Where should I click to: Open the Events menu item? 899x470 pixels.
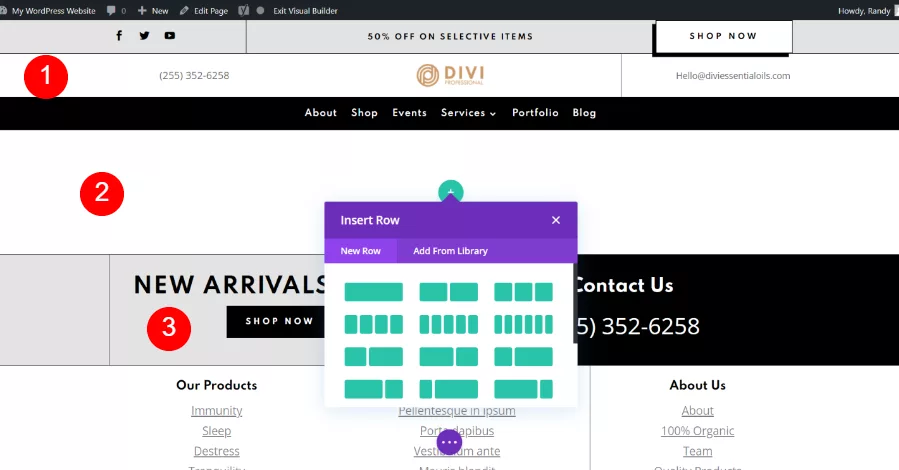coord(409,113)
